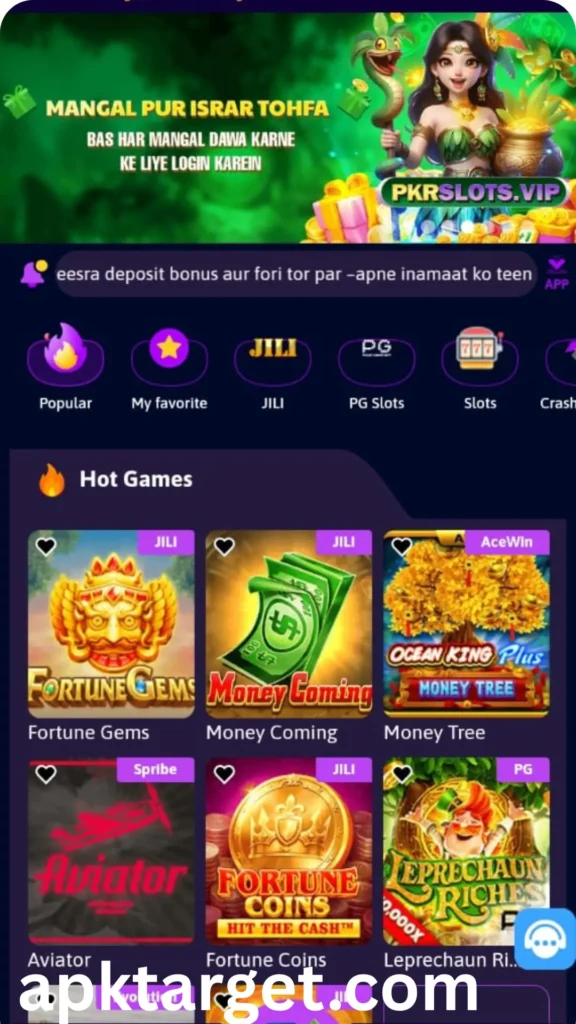
Task: Play the Aviator game tile
Action: click(111, 851)
